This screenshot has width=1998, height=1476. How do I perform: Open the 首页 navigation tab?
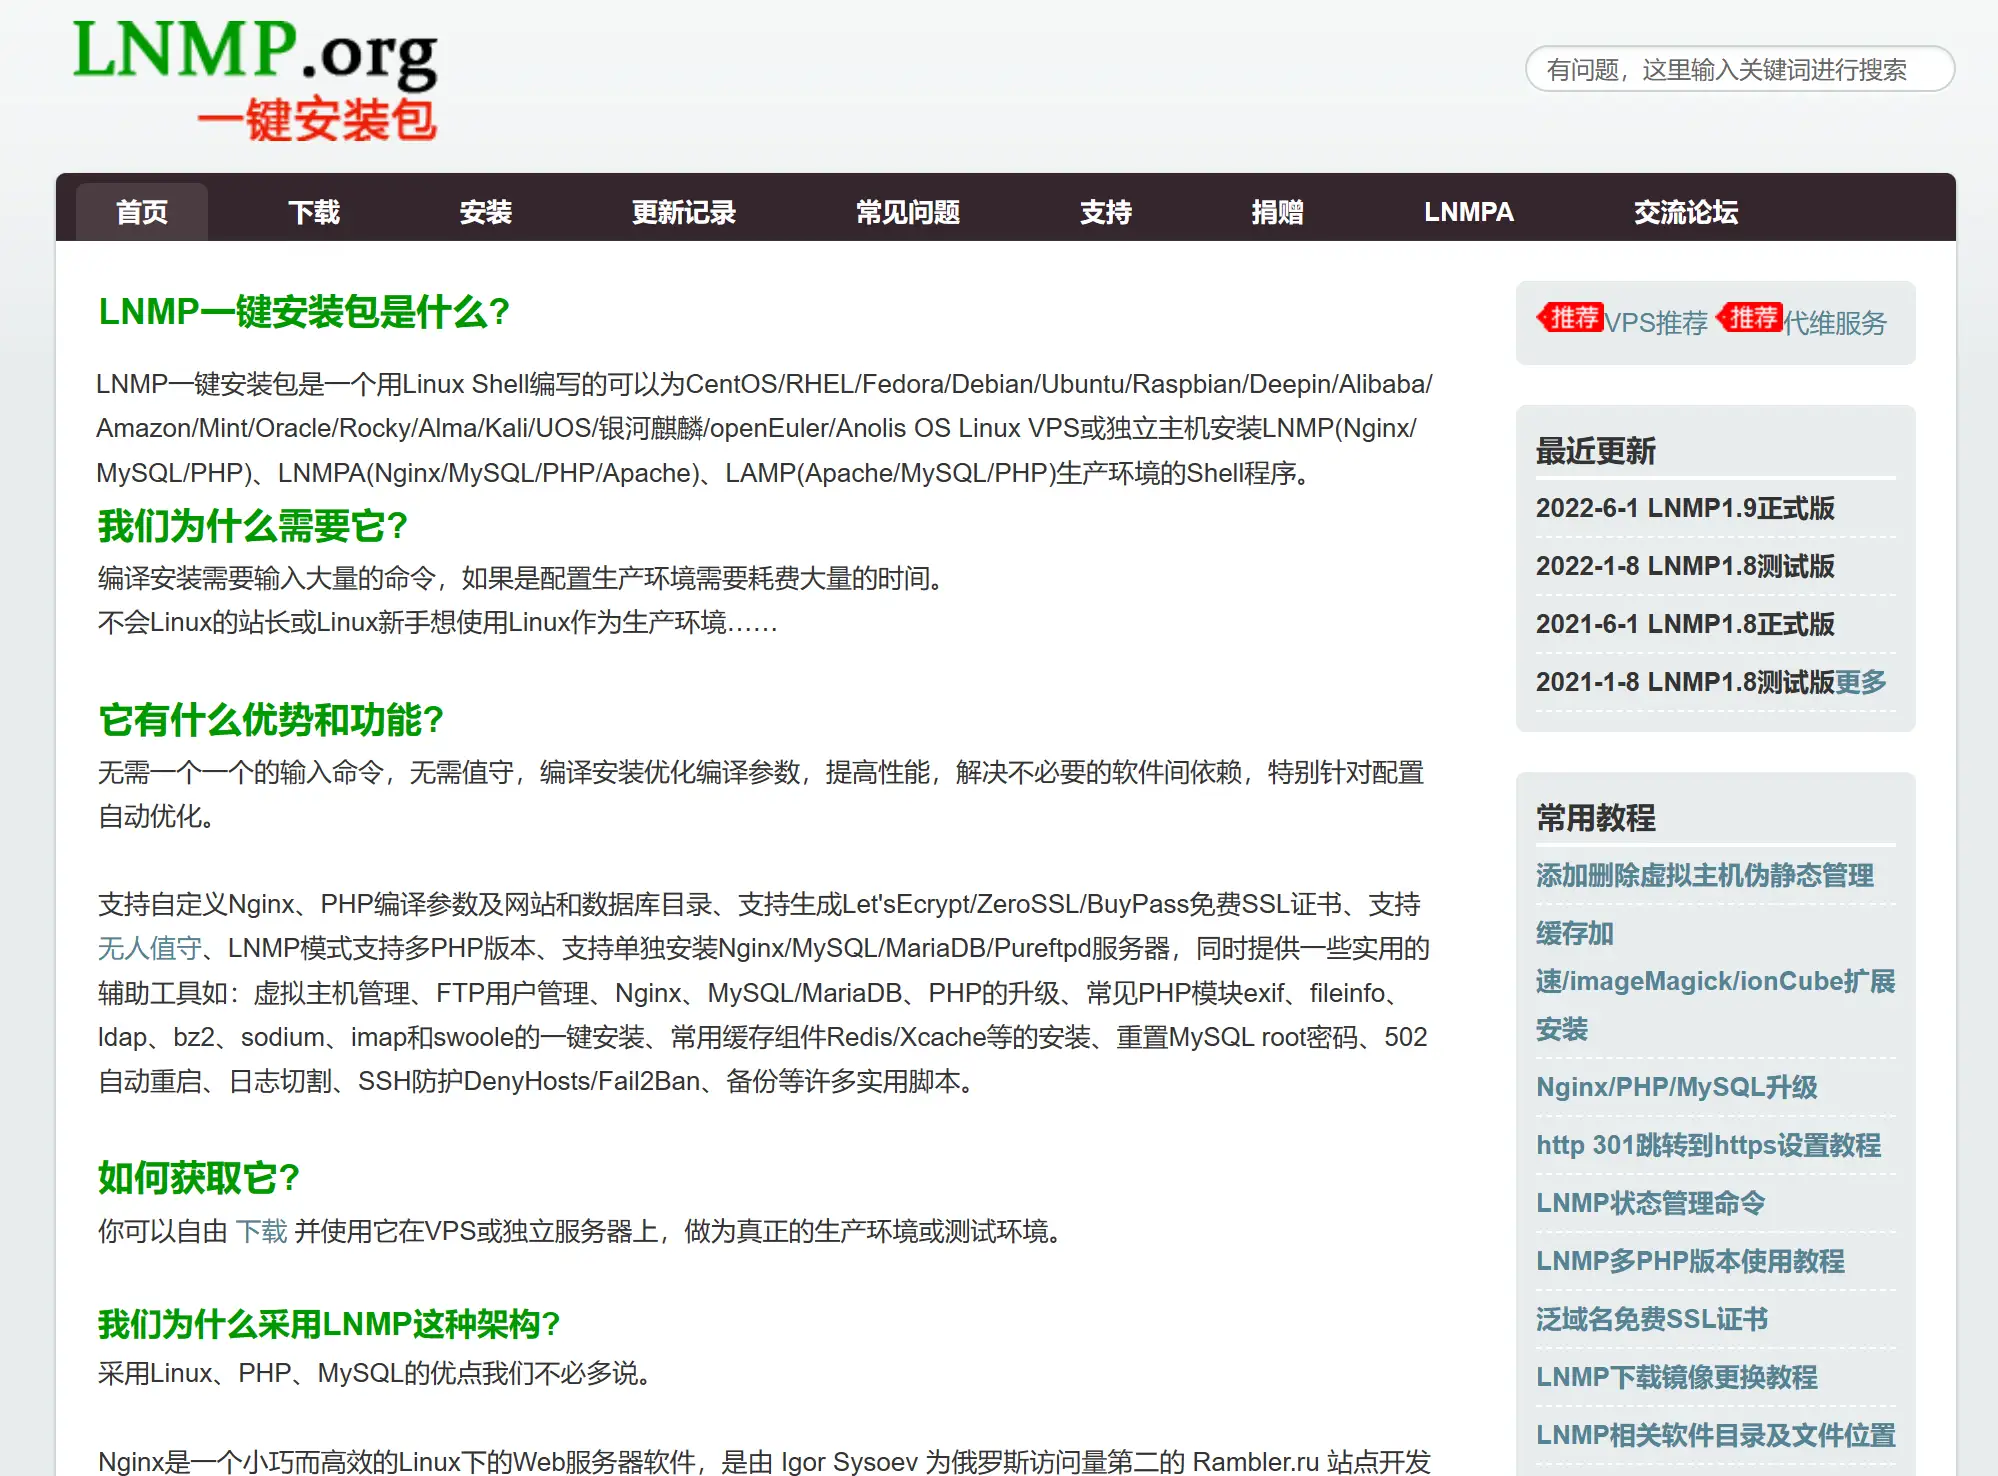click(x=142, y=212)
